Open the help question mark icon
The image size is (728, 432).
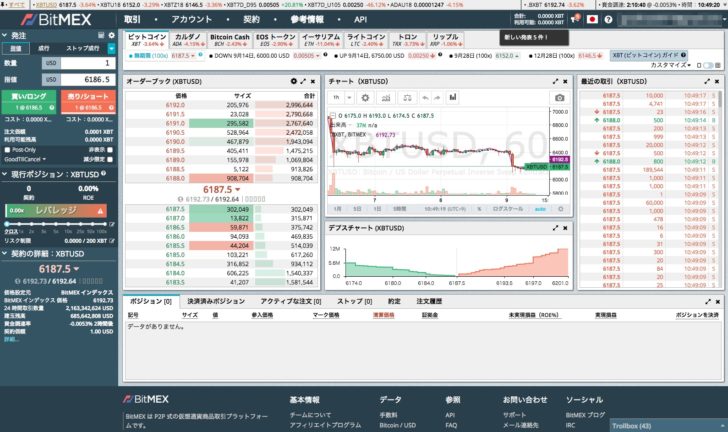[x=608, y=20]
